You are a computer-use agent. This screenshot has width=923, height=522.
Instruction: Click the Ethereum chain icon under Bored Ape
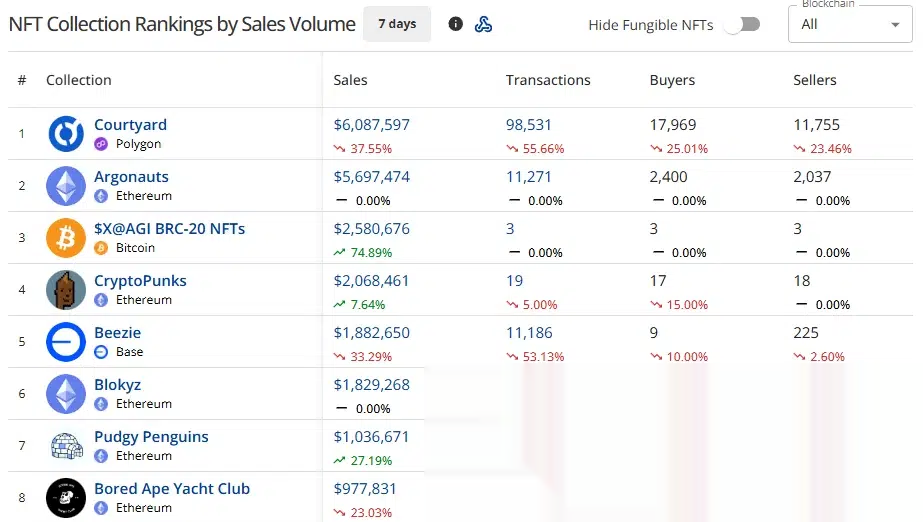pos(101,508)
